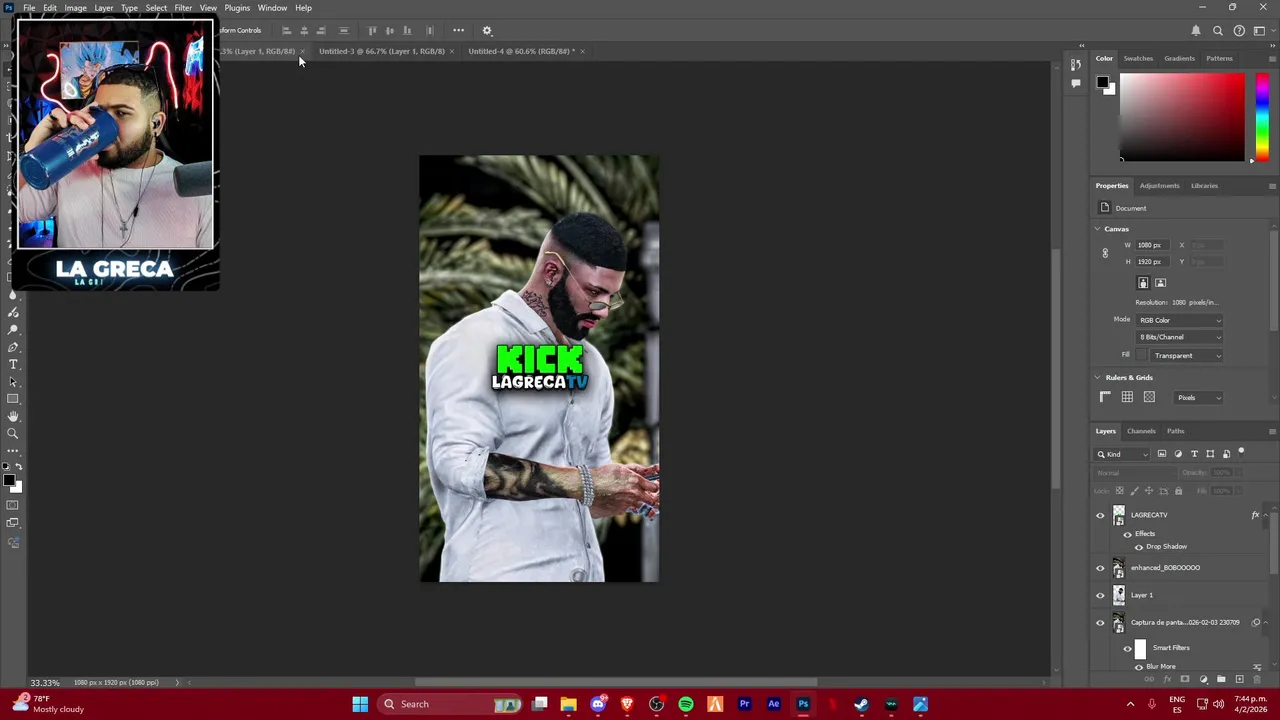Pick a color in the color field
Screen dimensions: 1280x720
pyautogui.click(x=1182, y=117)
